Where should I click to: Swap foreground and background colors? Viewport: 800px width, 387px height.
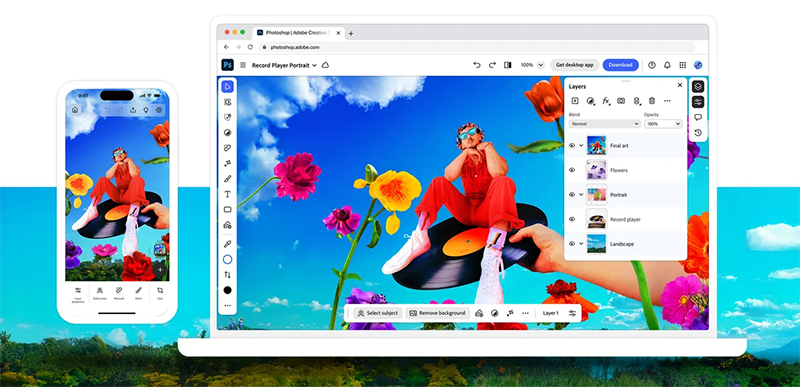[x=228, y=274]
